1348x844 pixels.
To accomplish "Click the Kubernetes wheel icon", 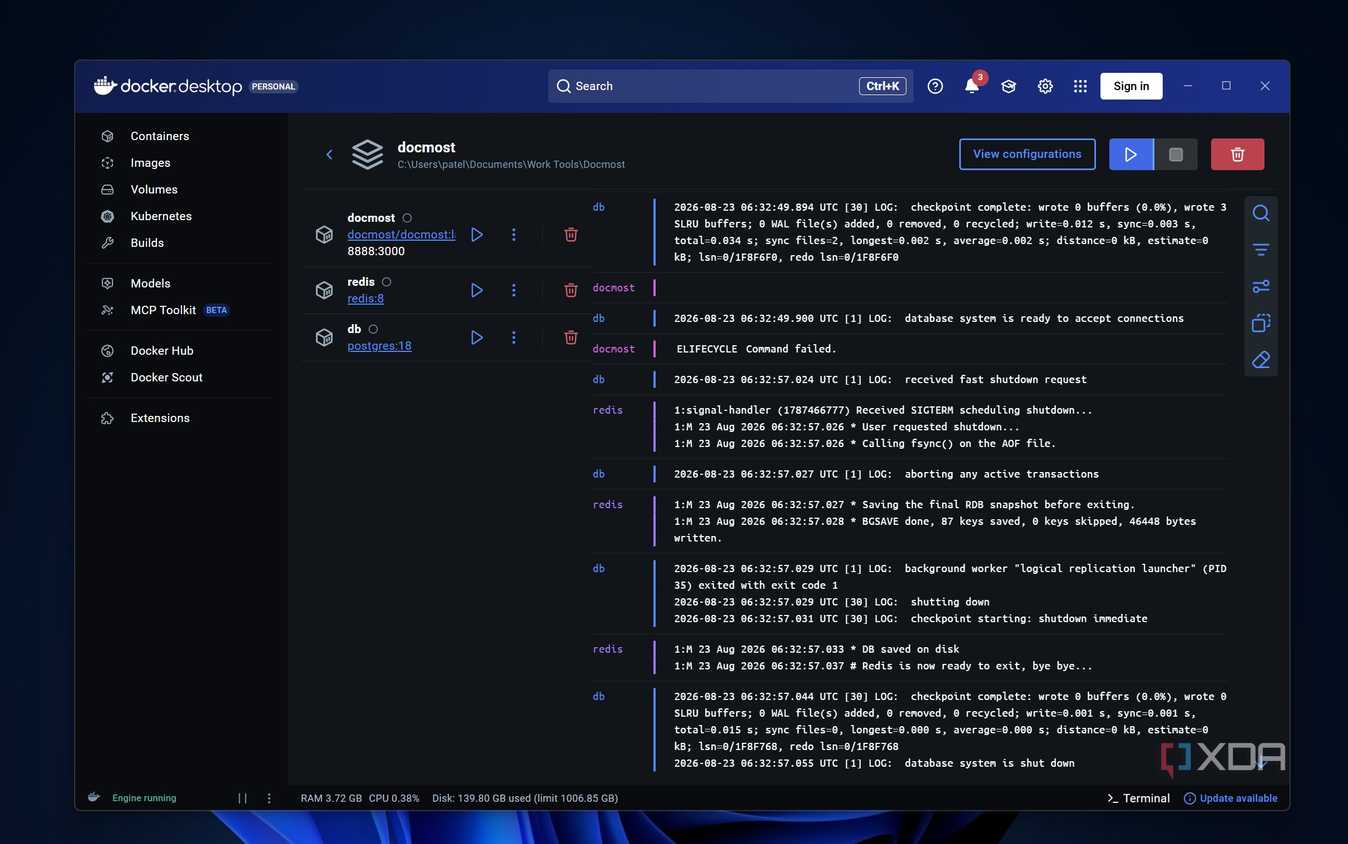I will tap(107, 216).
